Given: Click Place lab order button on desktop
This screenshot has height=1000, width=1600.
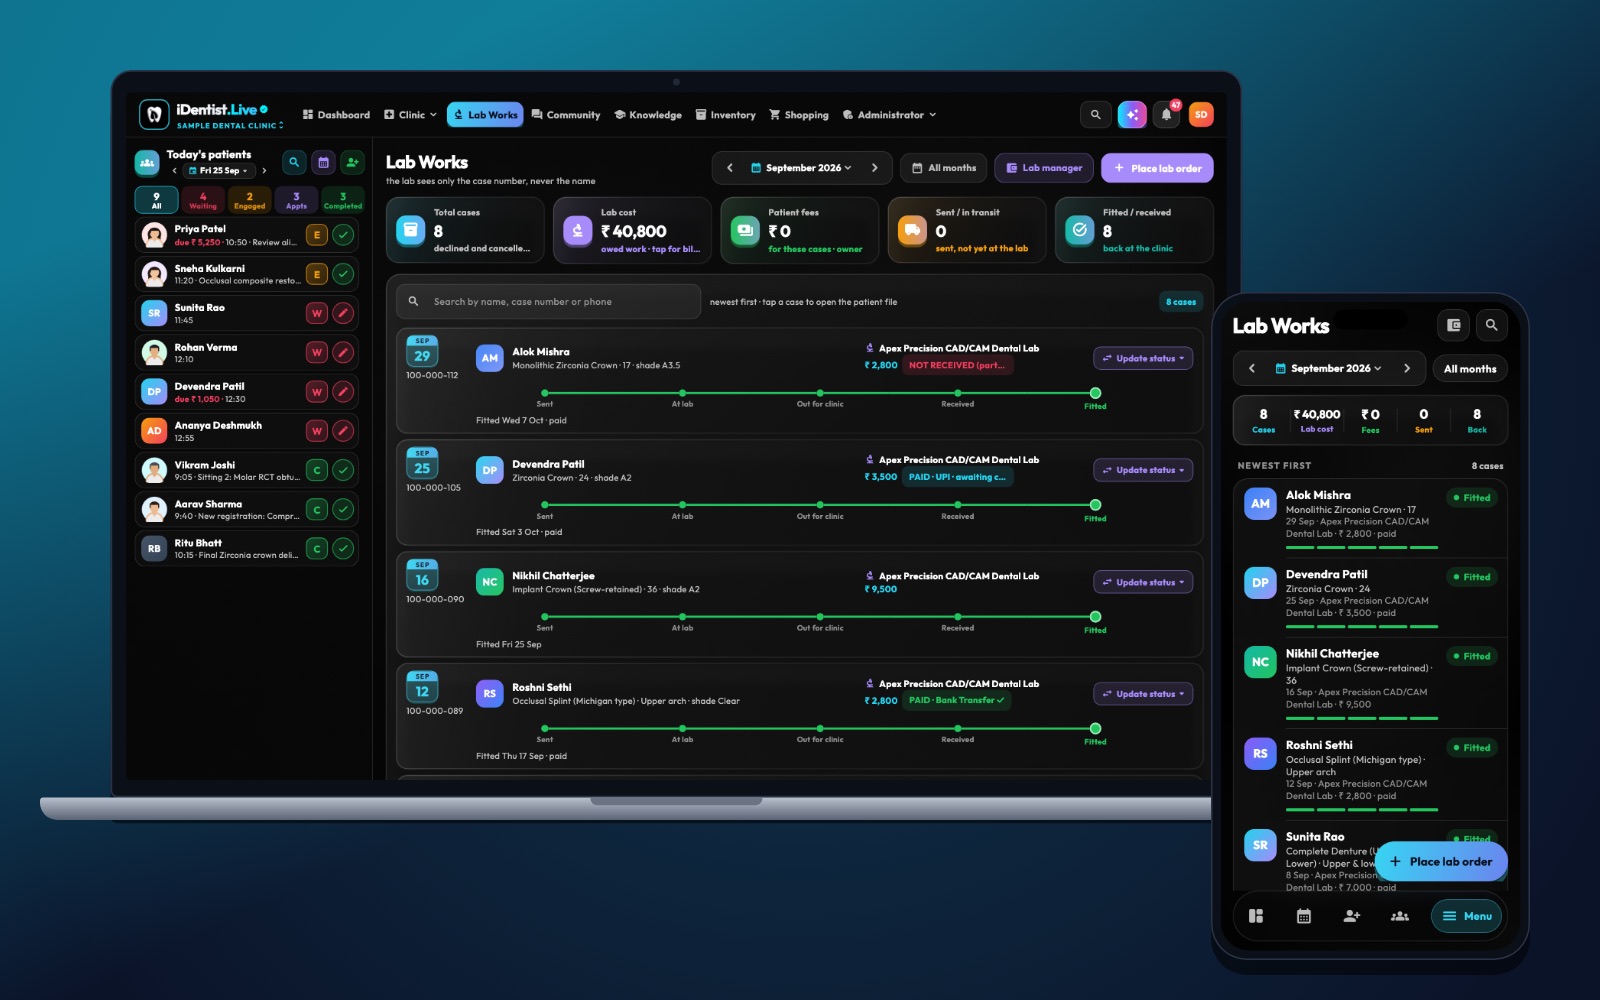Looking at the screenshot, I should (x=1157, y=168).
